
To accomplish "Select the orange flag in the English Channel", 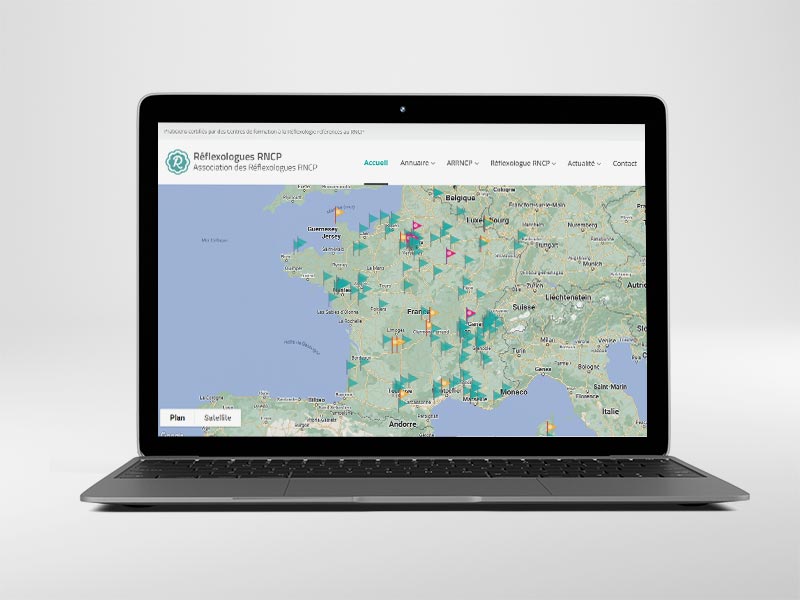I will [340, 211].
